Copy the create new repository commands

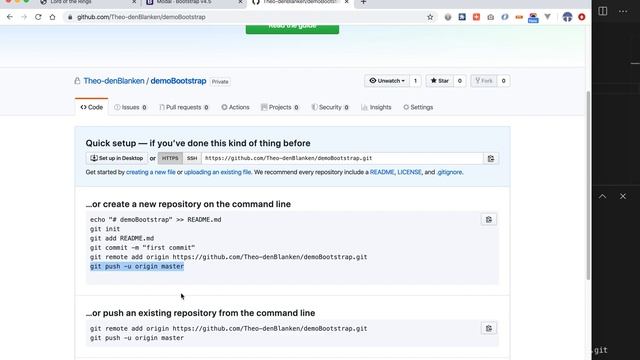pyautogui.click(x=489, y=220)
